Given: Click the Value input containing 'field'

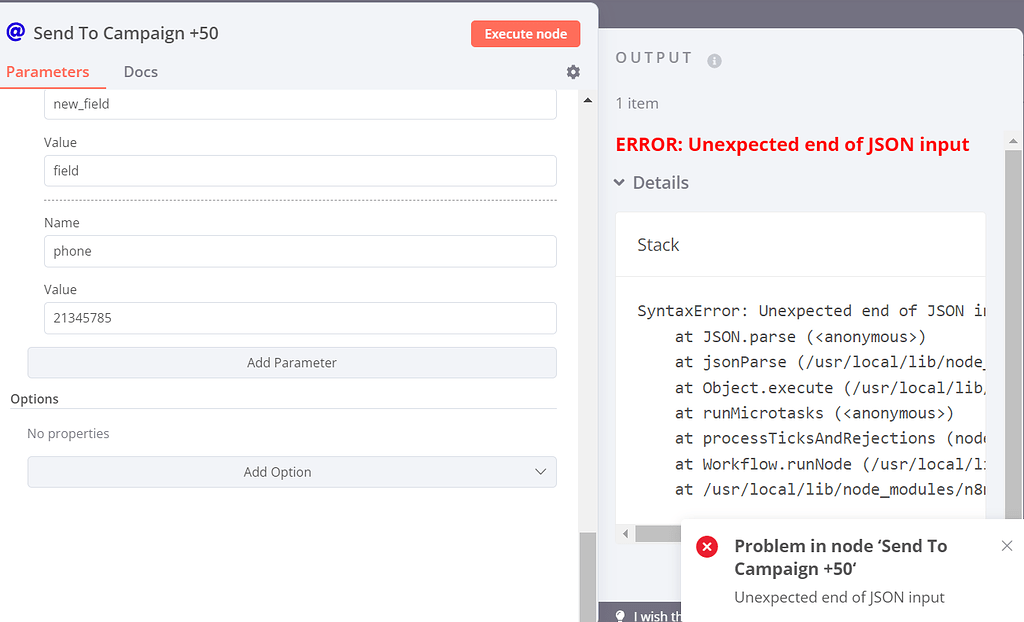Looking at the screenshot, I should click(300, 171).
